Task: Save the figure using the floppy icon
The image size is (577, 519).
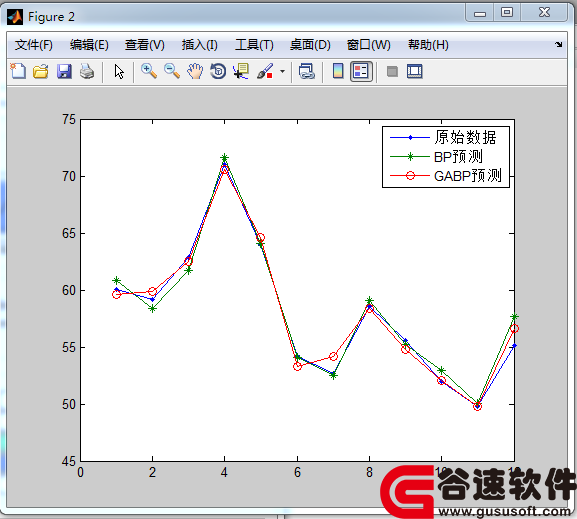Action: coord(64,71)
